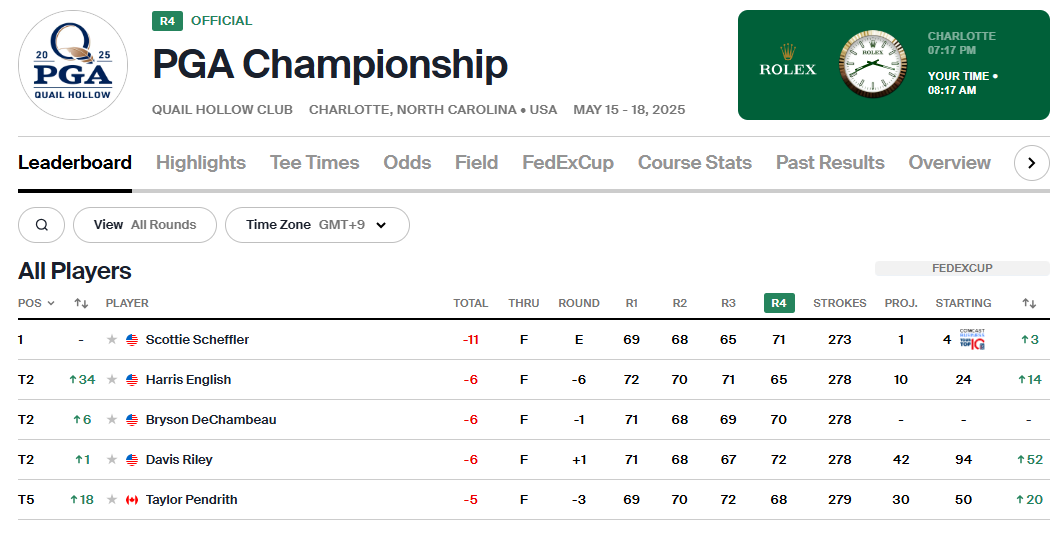Click the Comcast Business Top 10 badge

pyautogui.click(x=972, y=339)
